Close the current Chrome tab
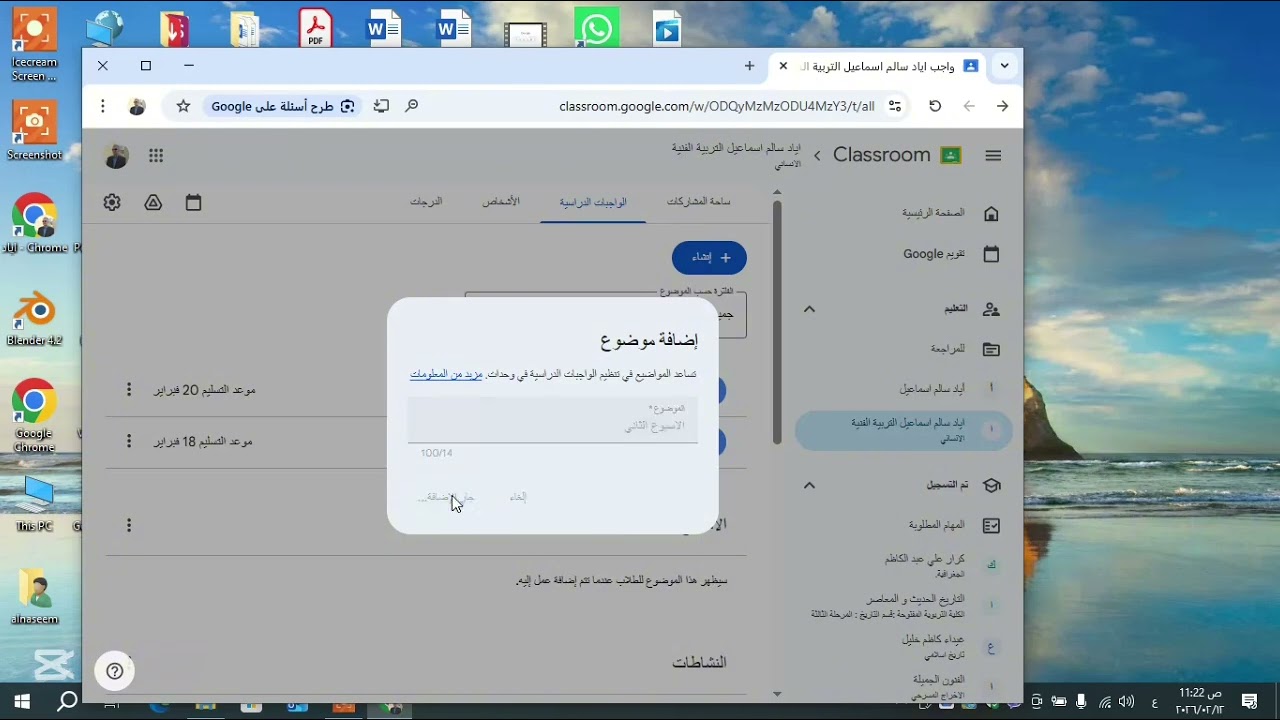Viewport: 1280px width, 720px height. coord(783,66)
